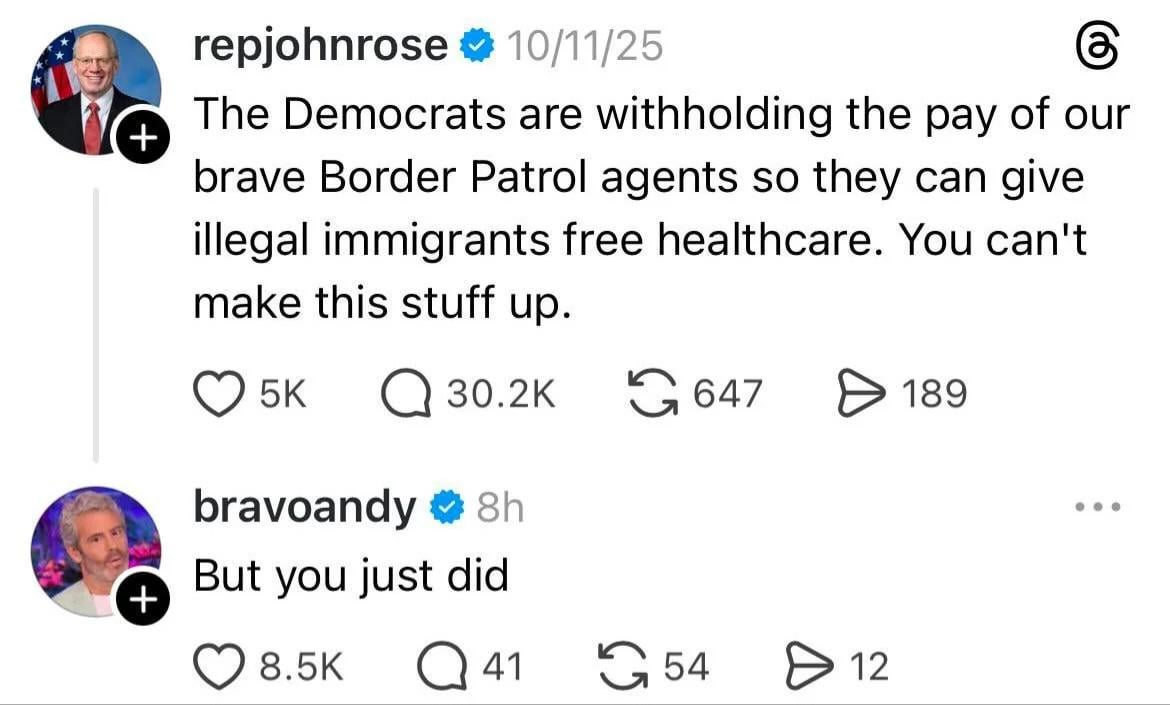The width and height of the screenshot is (1170, 705).
Task: Click the 8h reply timestamp
Action: click(x=499, y=508)
